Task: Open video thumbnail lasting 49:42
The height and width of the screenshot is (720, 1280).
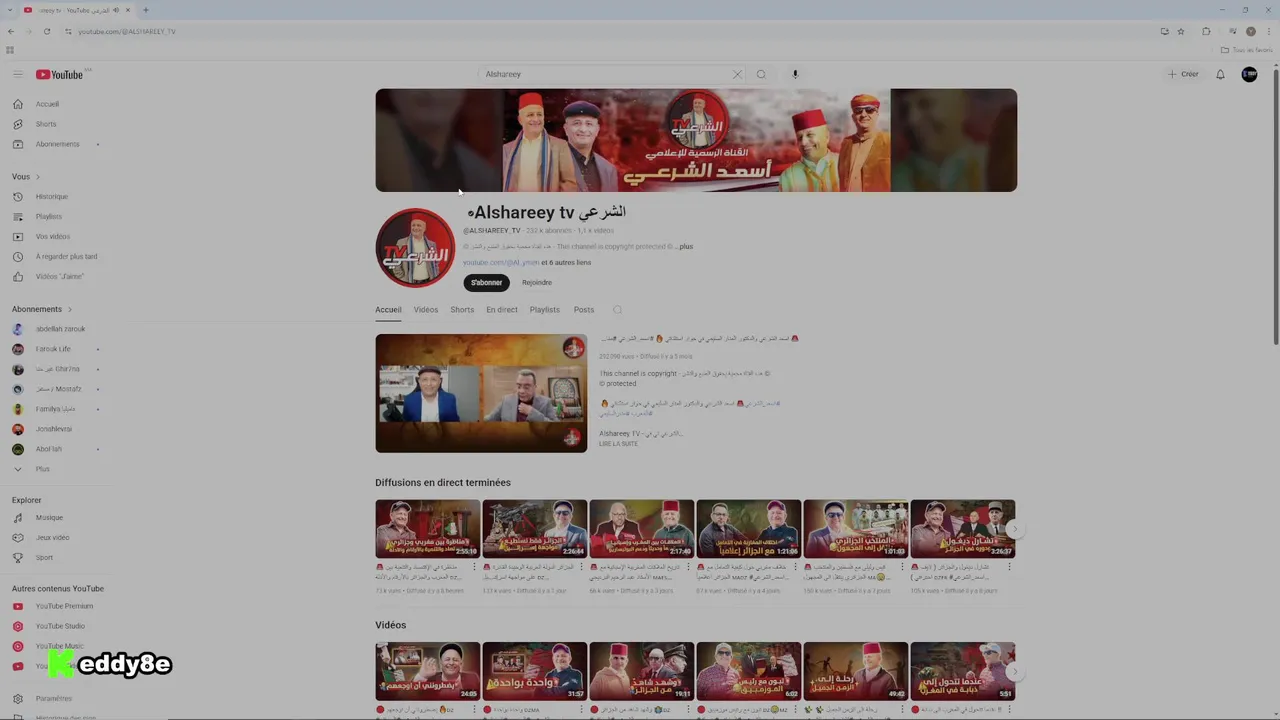Action: (x=856, y=671)
